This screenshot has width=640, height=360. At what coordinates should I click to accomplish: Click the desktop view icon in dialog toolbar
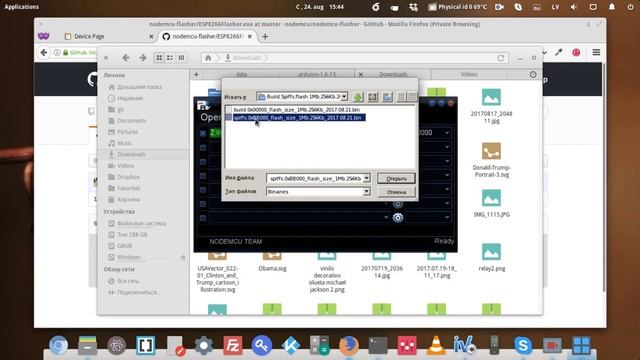coord(373,97)
